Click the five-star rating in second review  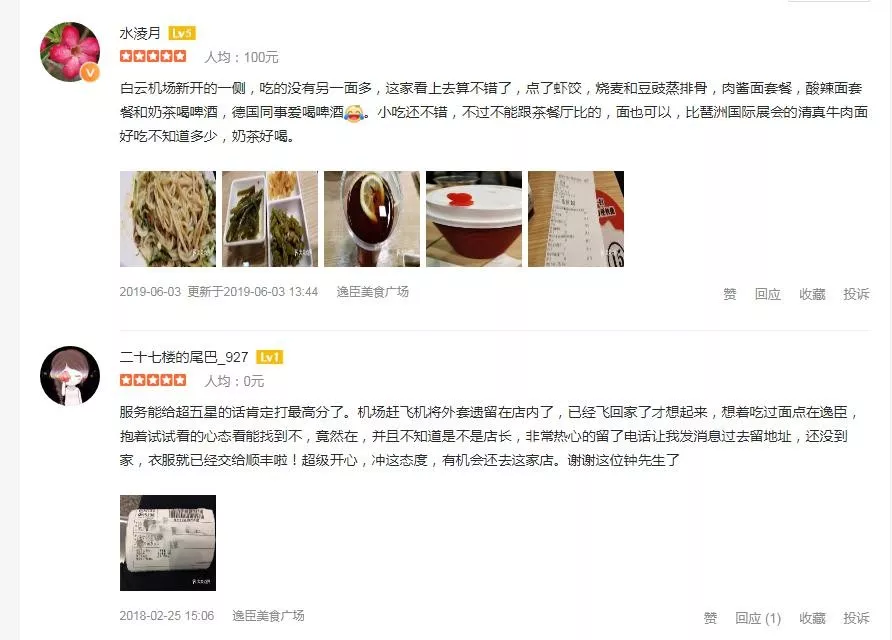coord(153,380)
